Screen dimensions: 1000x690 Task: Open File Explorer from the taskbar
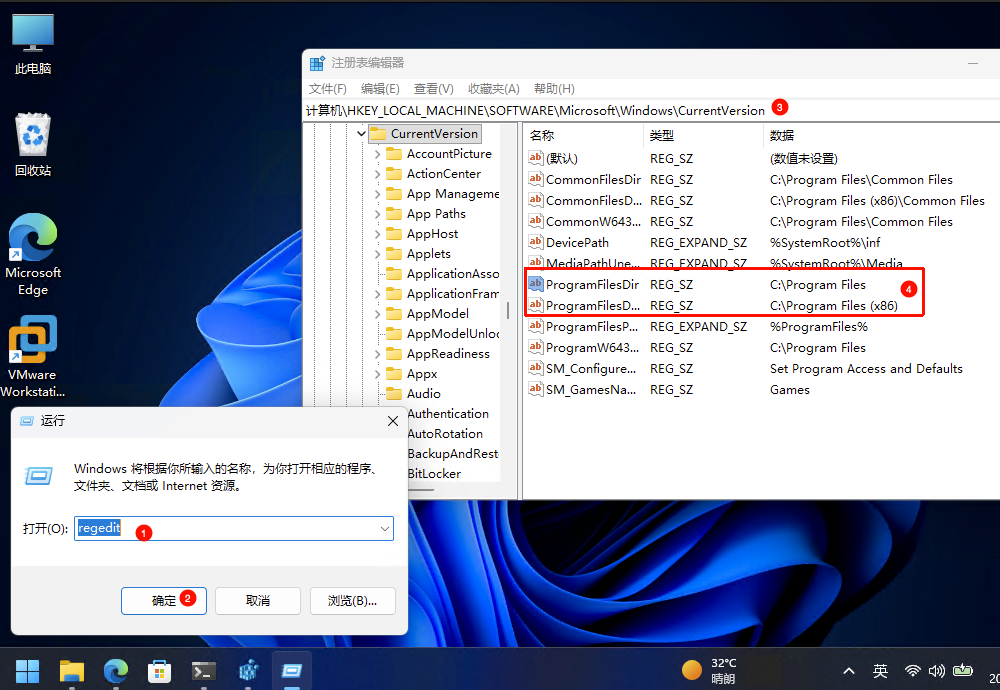click(71, 671)
